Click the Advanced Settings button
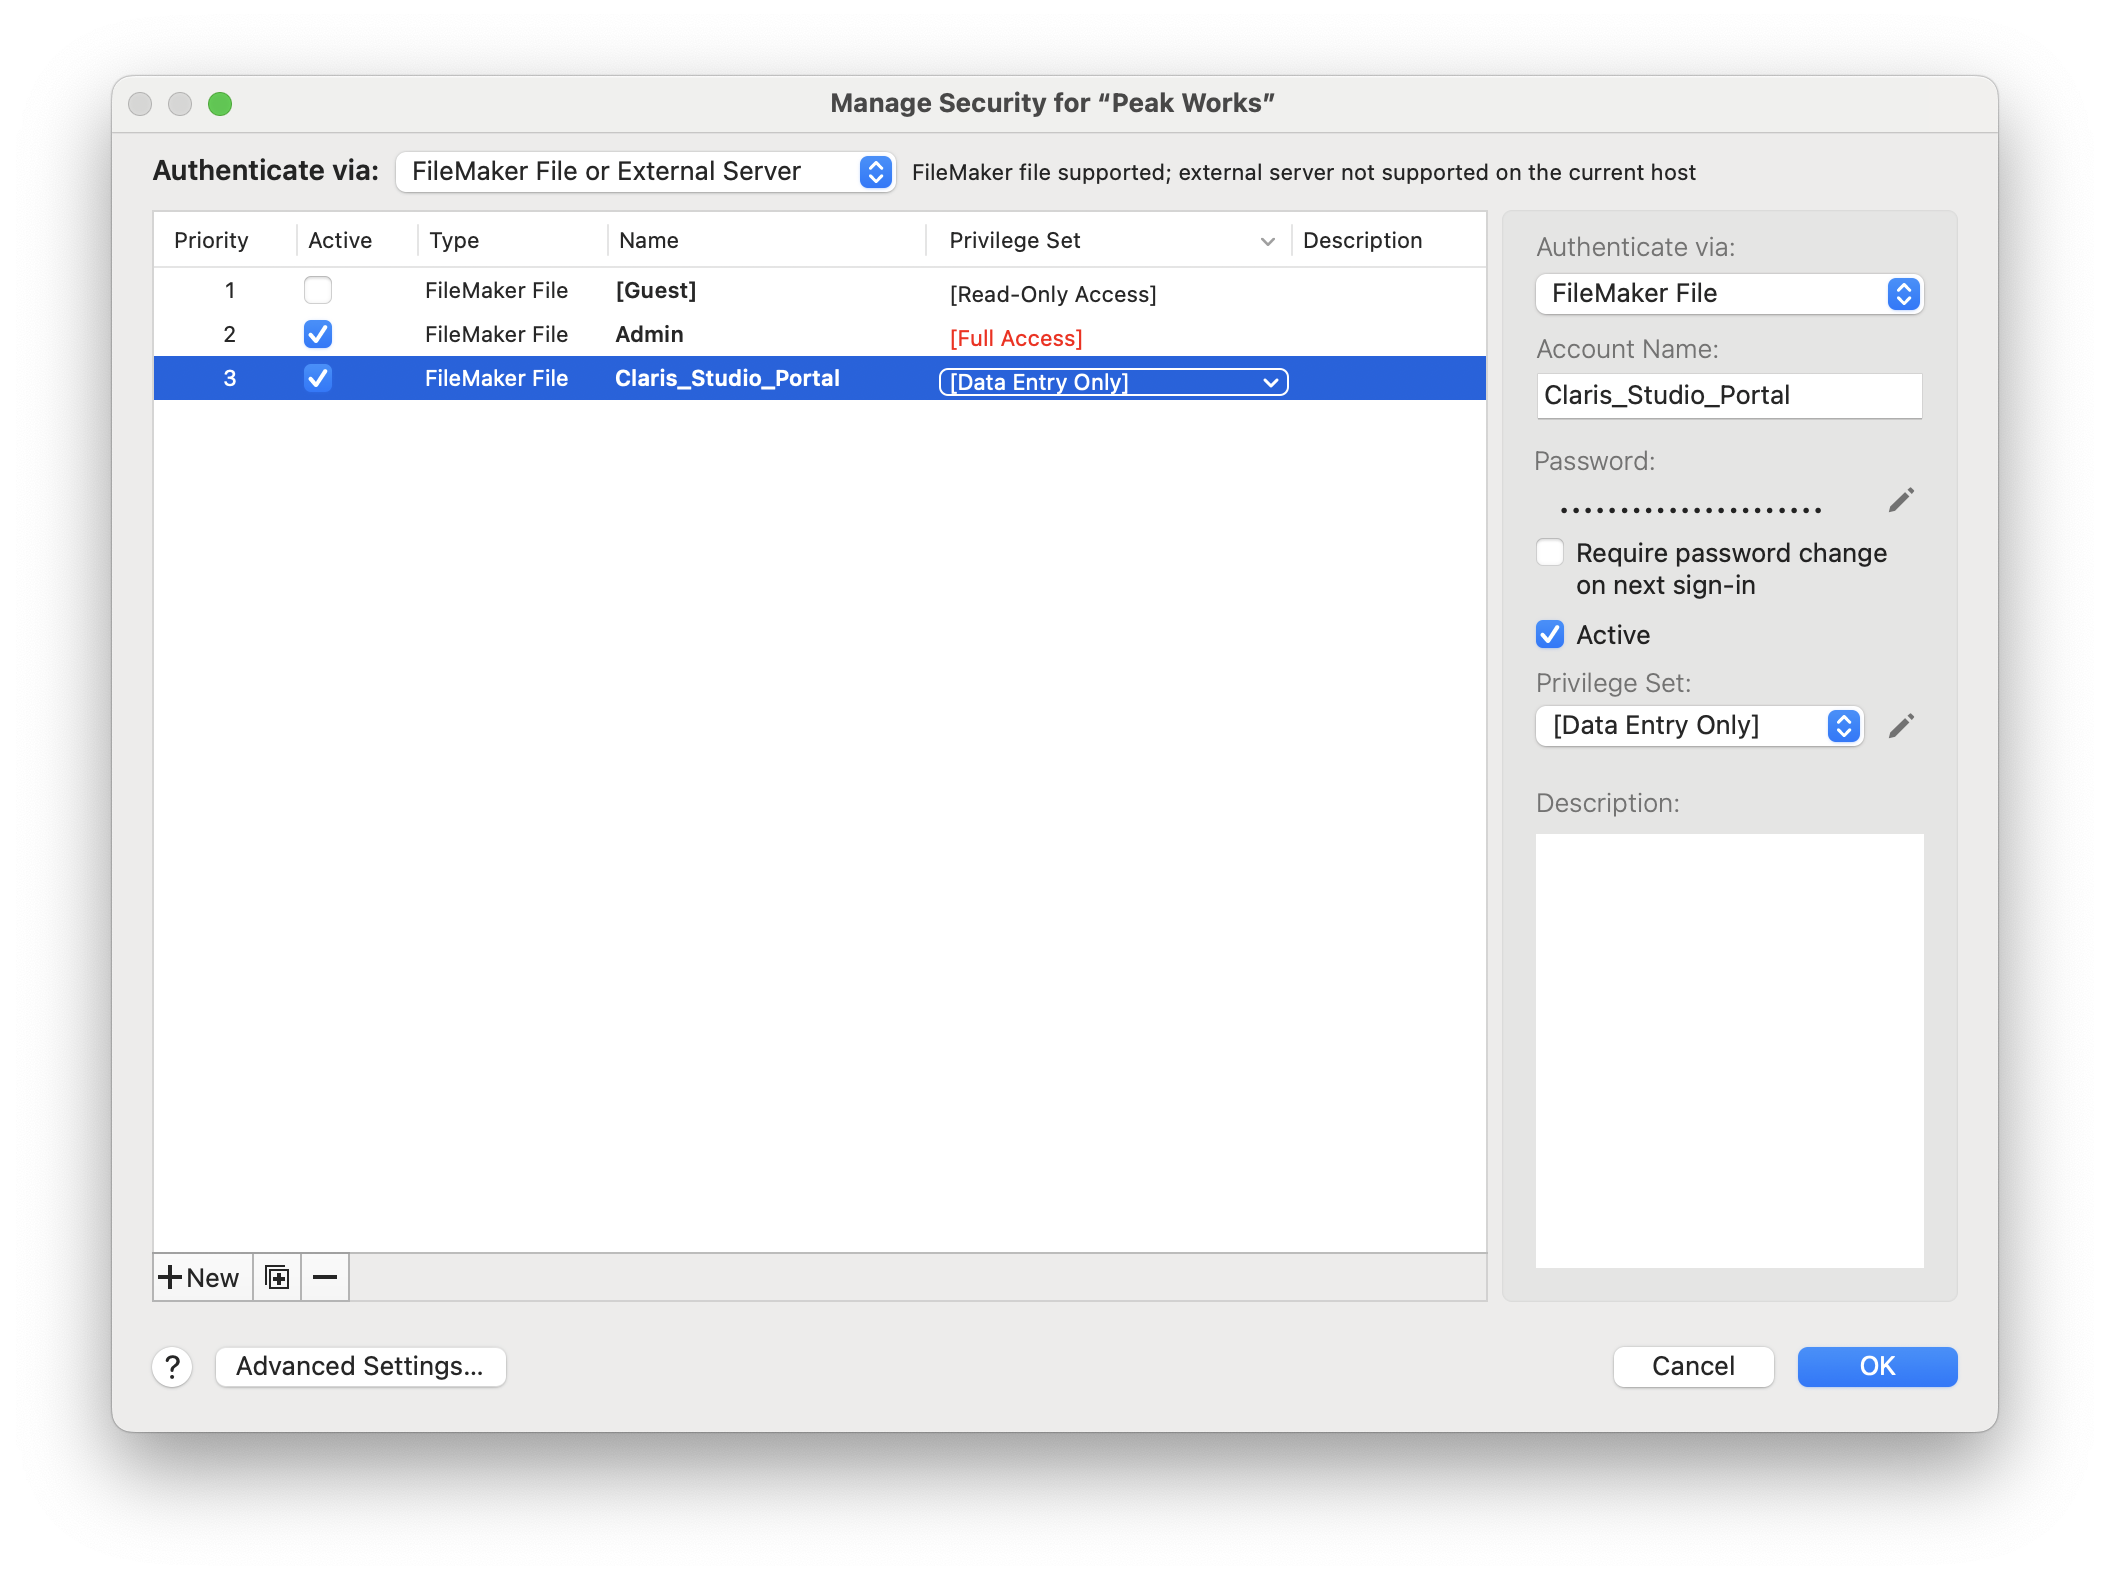Image resolution: width=2110 pixels, height=1580 pixels. coord(361,1367)
